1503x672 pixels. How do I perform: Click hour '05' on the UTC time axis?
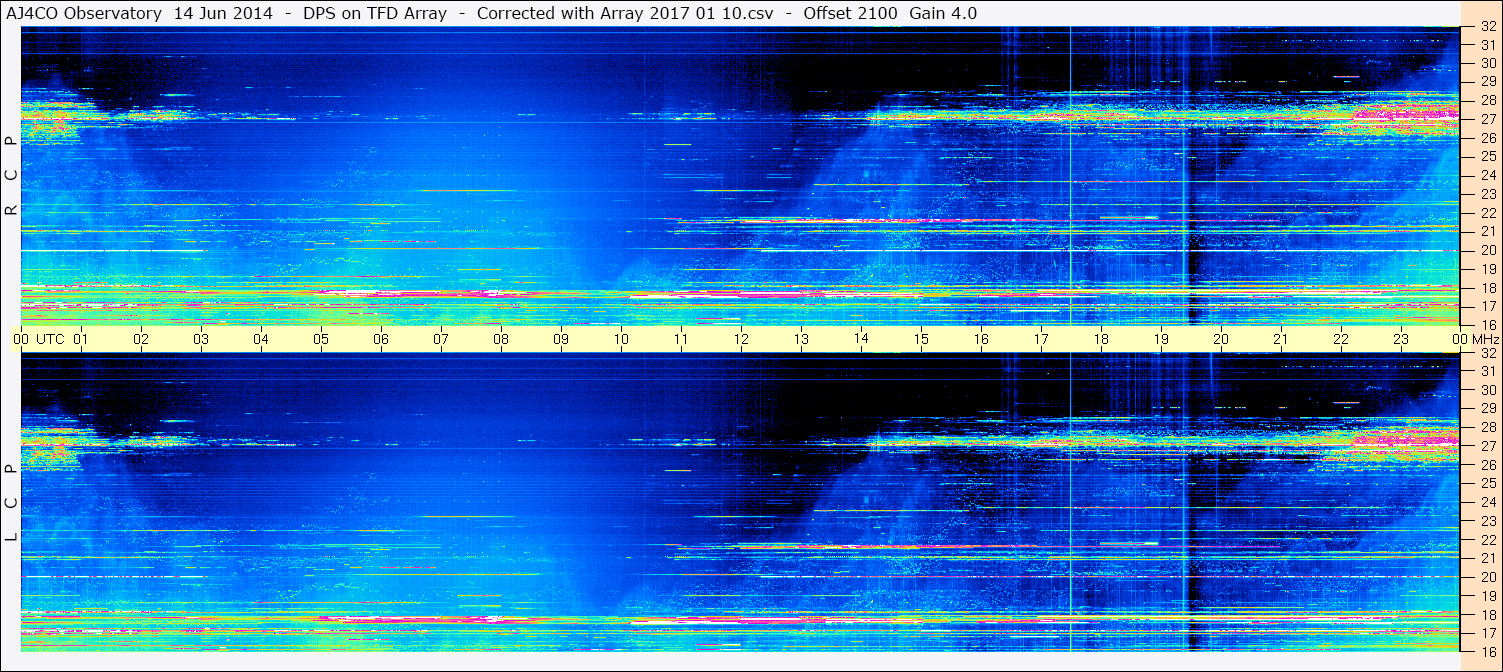(322, 339)
